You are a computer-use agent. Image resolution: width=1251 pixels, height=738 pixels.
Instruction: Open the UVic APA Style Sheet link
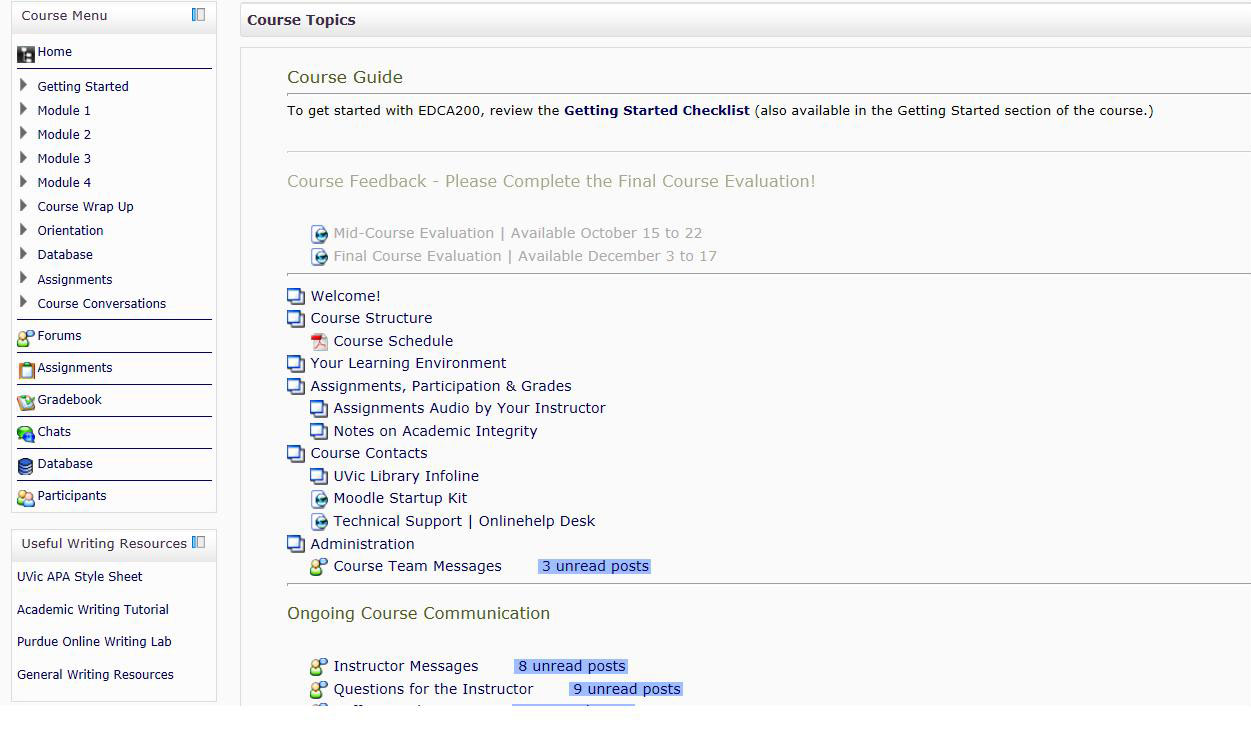[x=80, y=577]
